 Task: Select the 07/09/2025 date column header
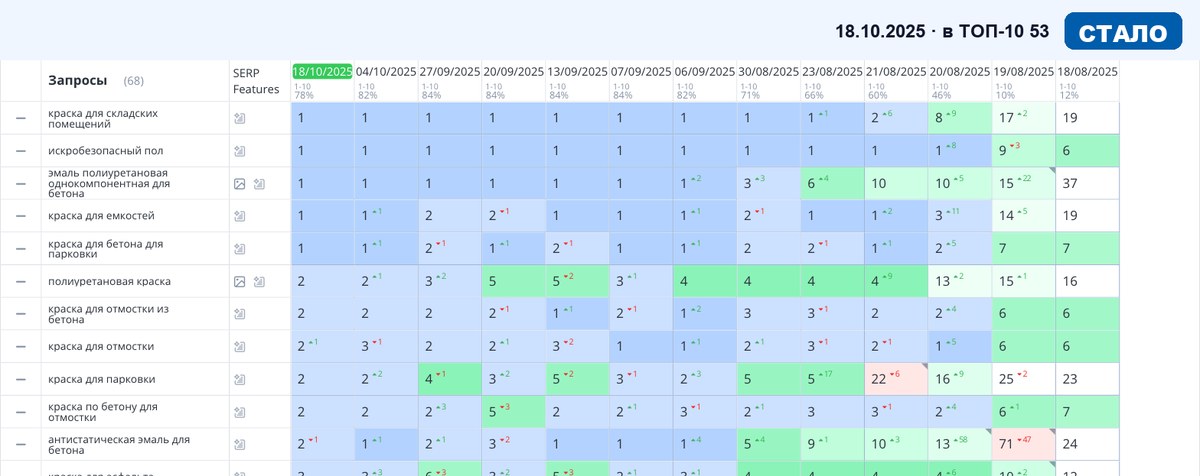(x=641, y=71)
